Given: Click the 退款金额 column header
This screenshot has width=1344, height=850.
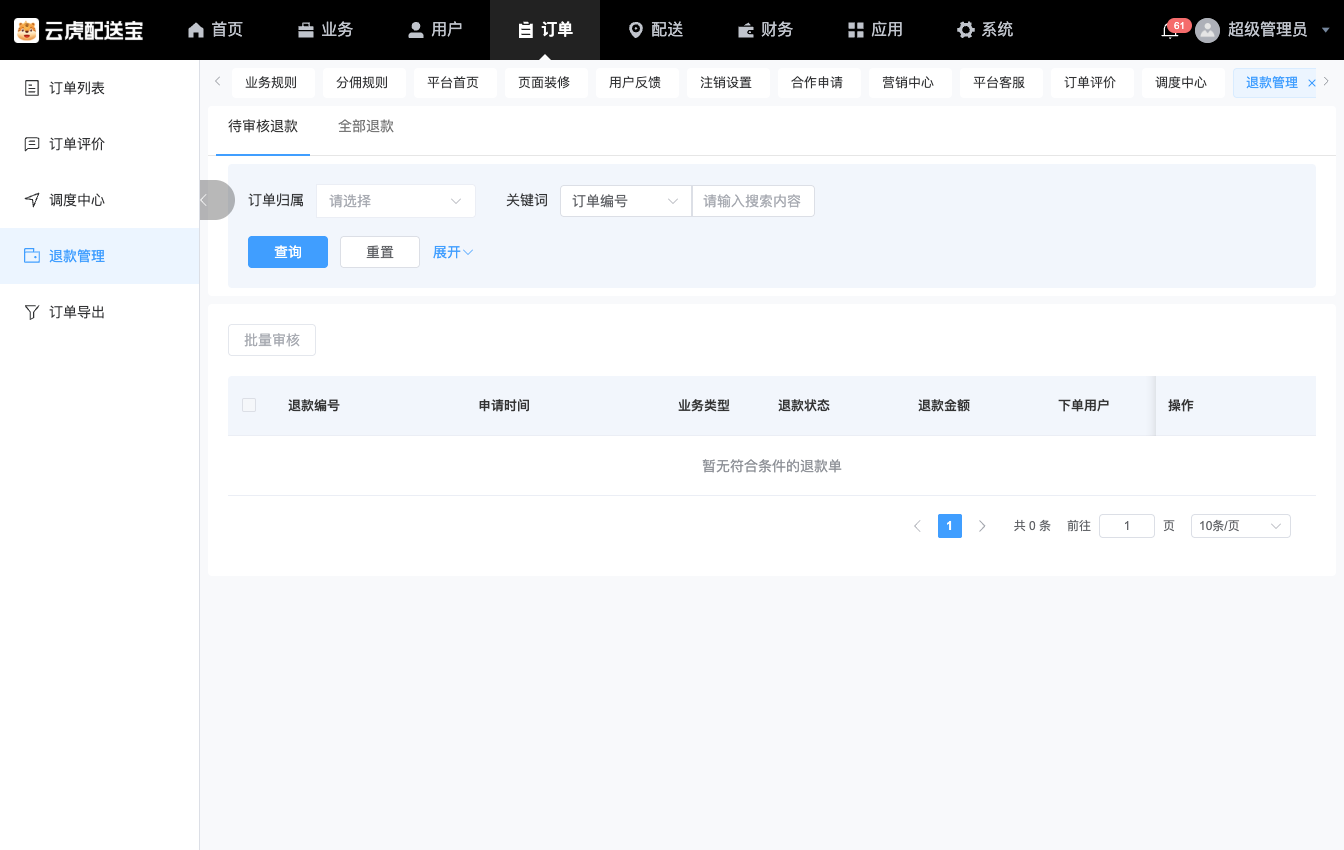Looking at the screenshot, I should (x=944, y=406).
